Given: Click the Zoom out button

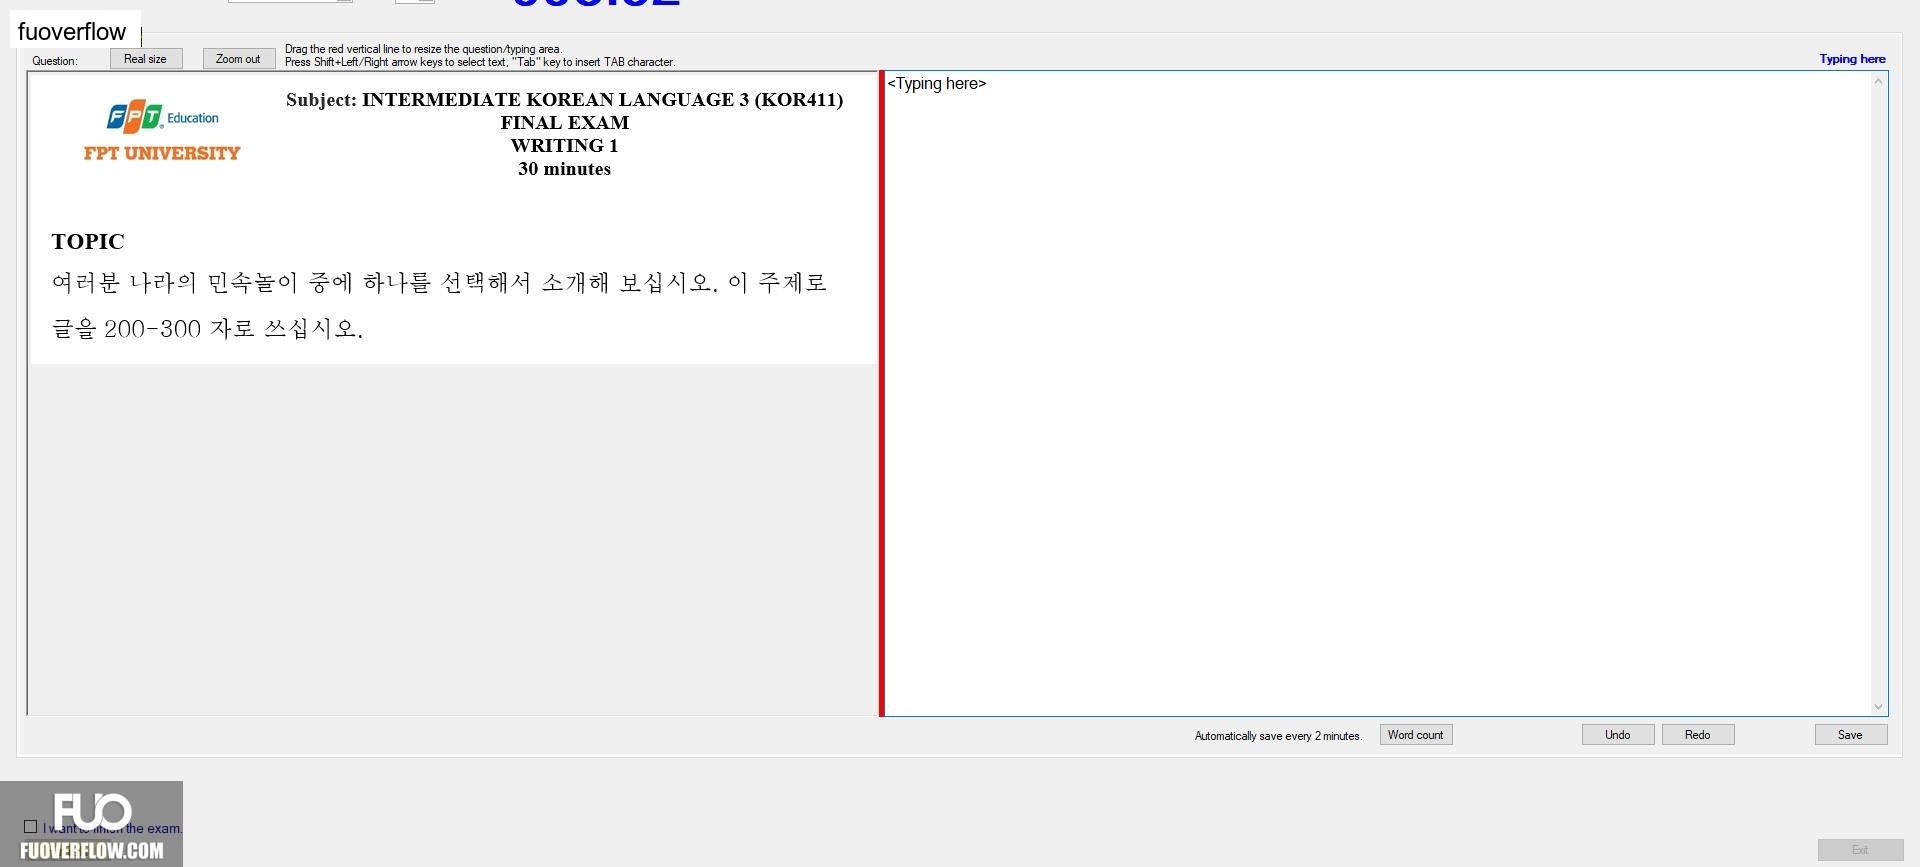Looking at the screenshot, I should click(x=239, y=59).
